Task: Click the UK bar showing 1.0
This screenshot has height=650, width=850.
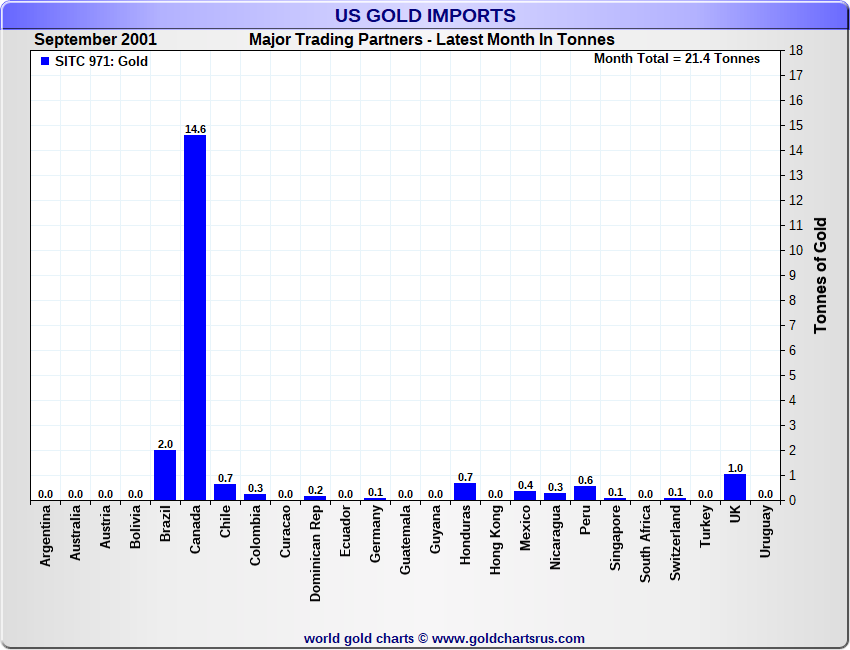Action: point(735,487)
